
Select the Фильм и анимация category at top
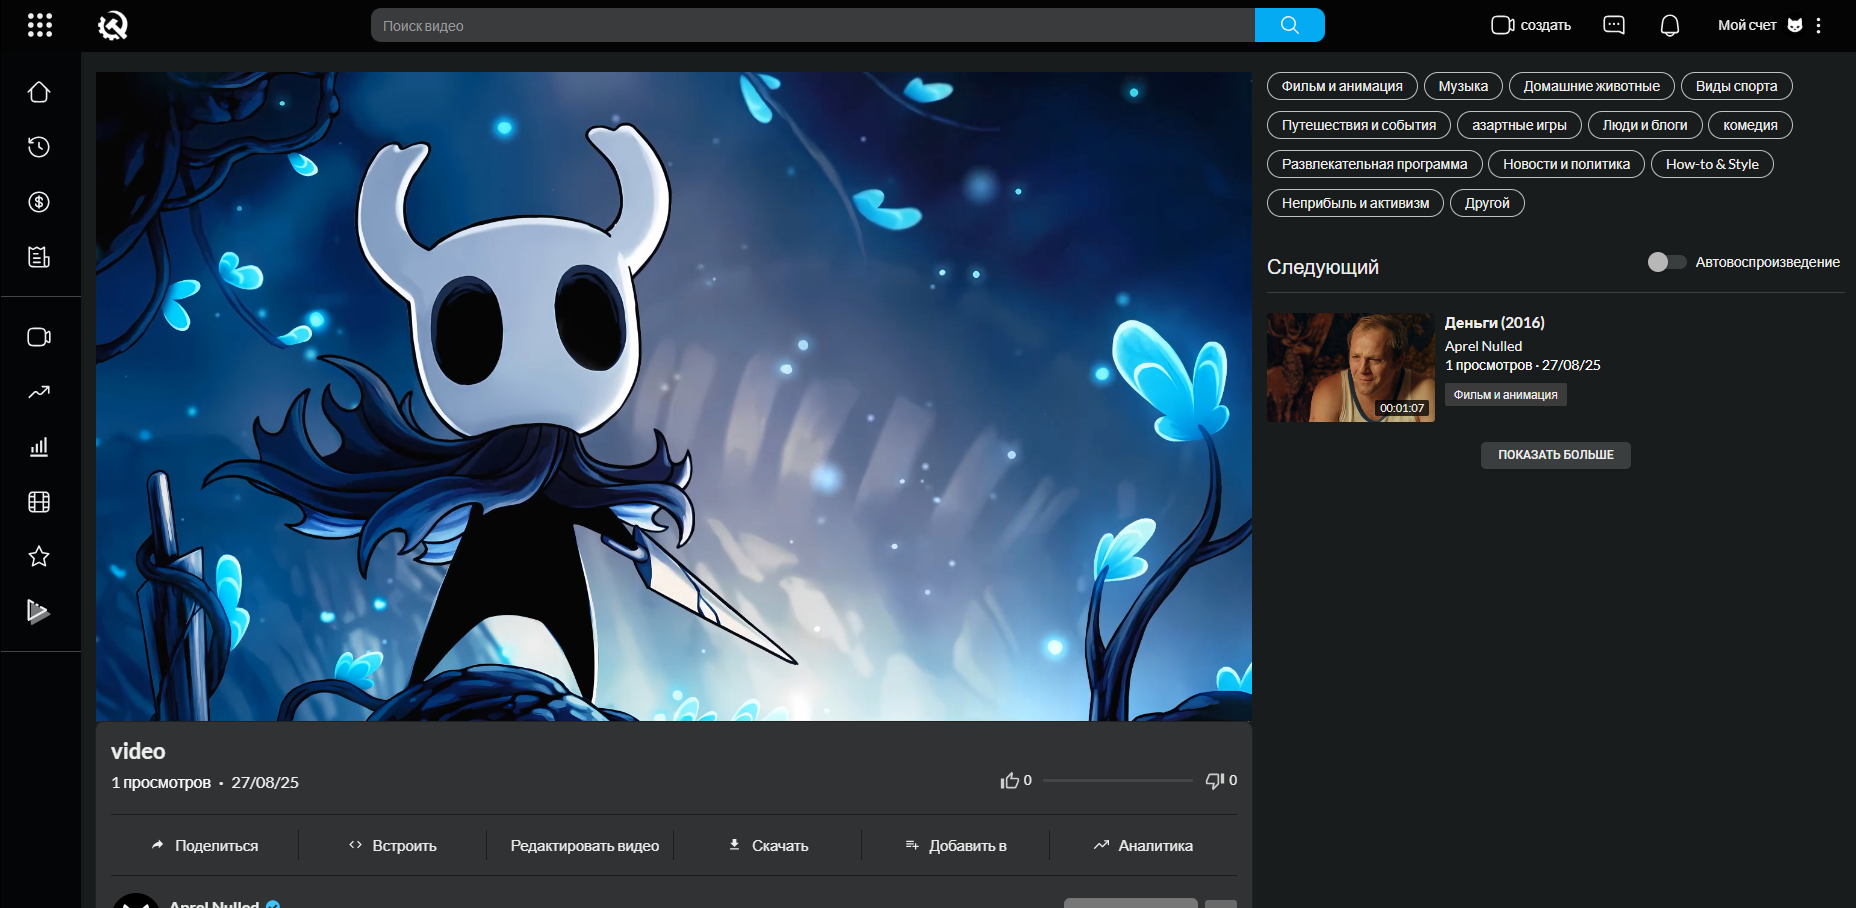[x=1342, y=86]
